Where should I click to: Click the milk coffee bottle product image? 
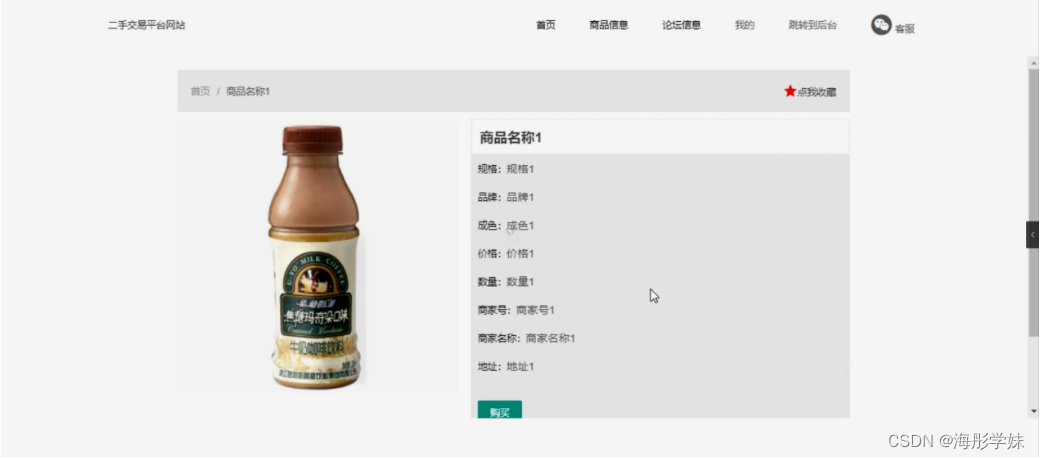pos(317,257)
